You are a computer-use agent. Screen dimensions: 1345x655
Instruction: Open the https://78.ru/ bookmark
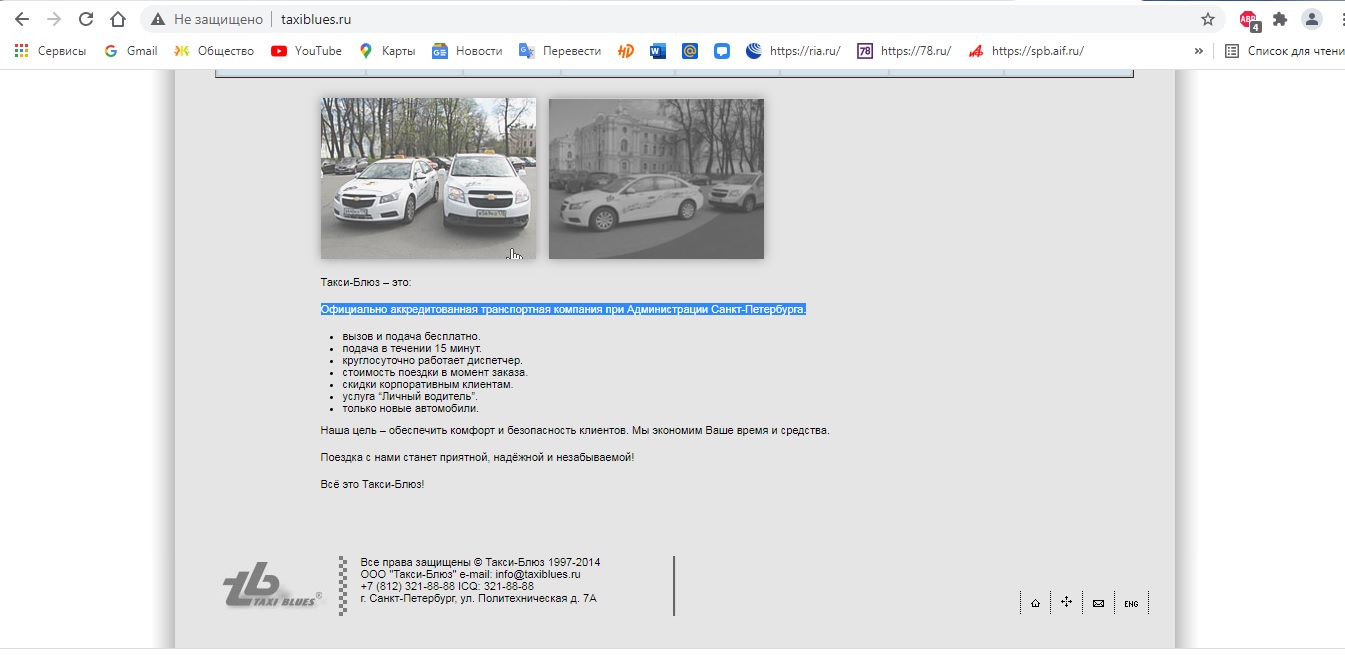click(x=904, y=51)
